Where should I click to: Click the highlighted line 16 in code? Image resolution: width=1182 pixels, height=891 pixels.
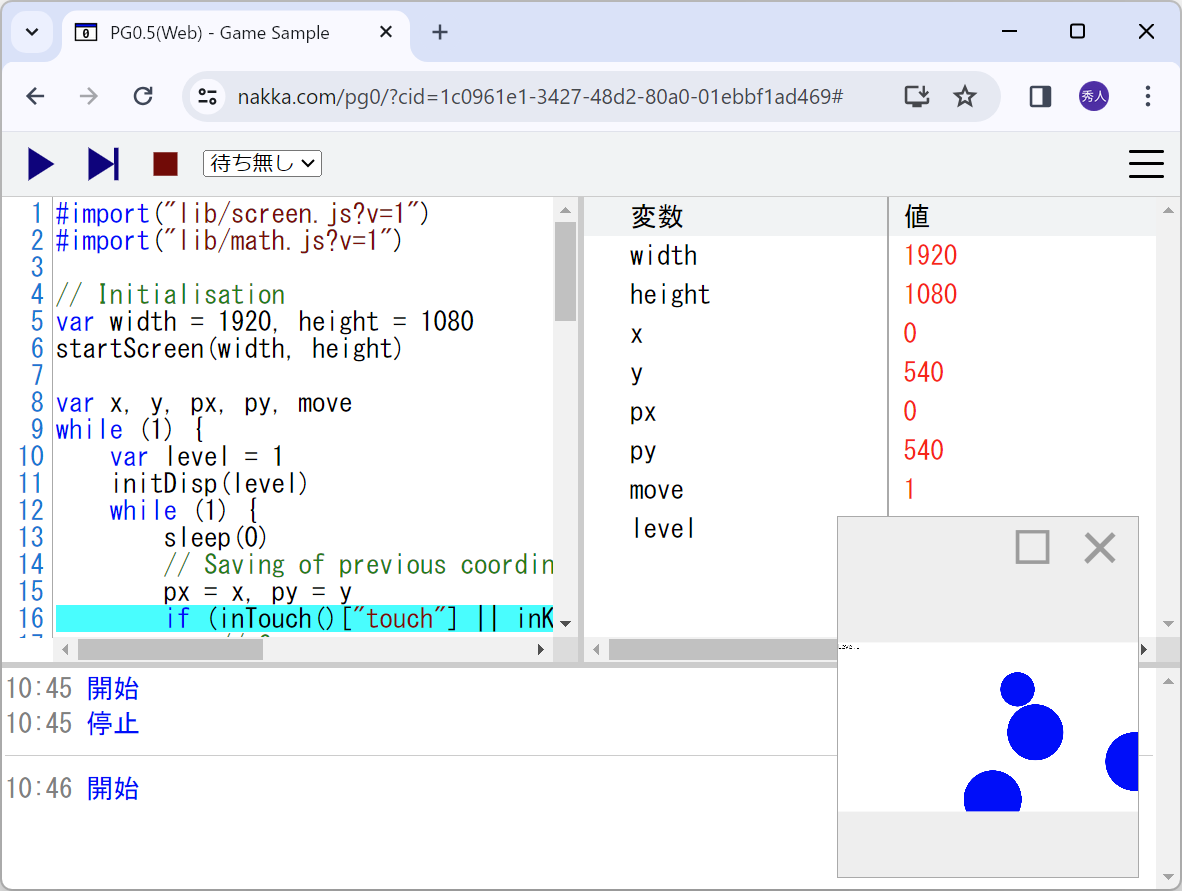[x=305, y=619]
